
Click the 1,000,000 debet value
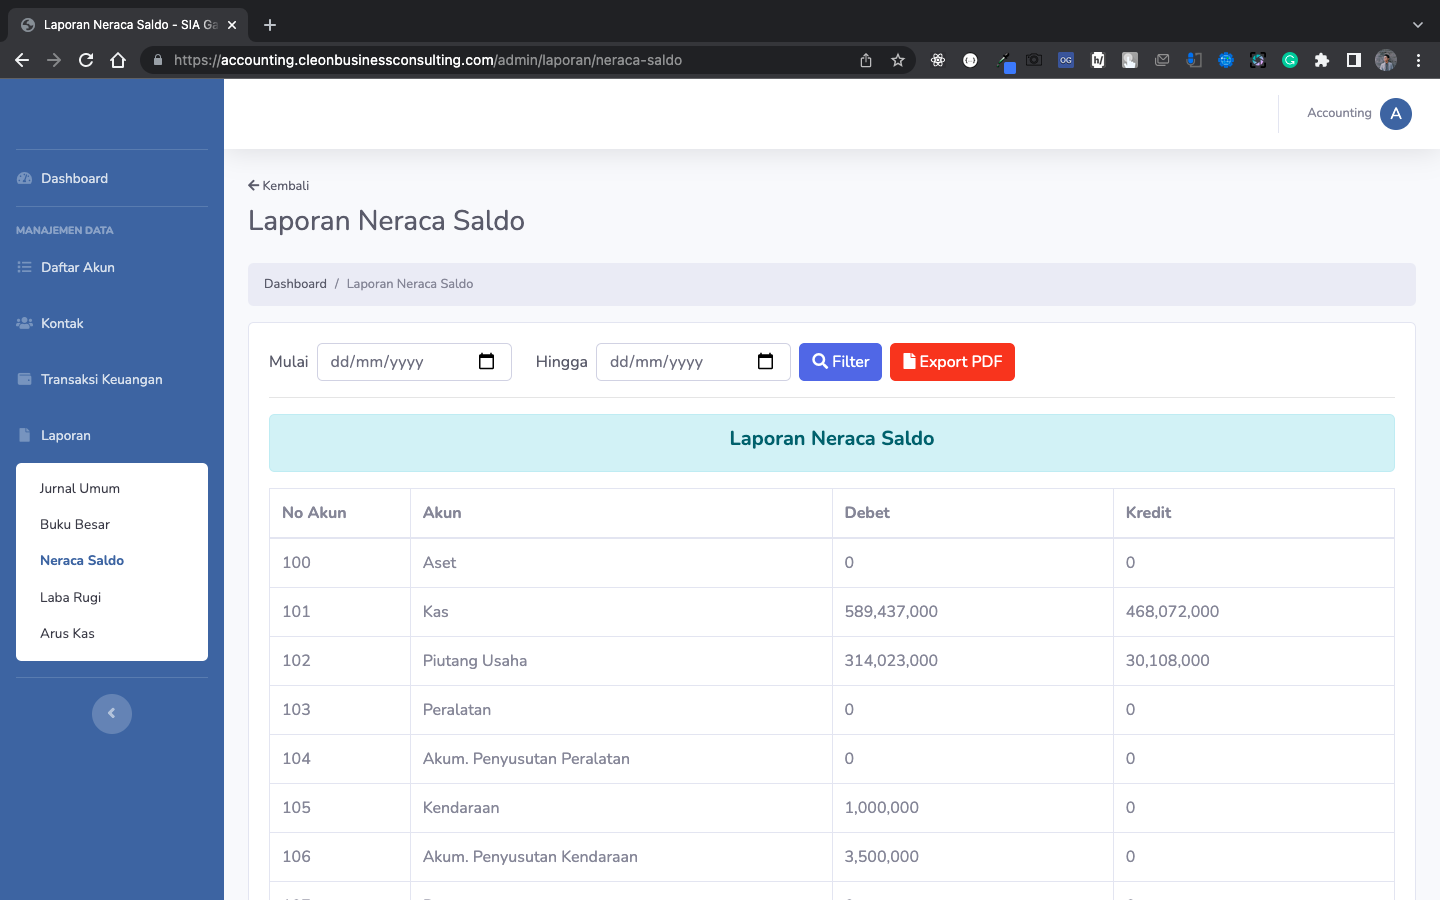(882, 808)
